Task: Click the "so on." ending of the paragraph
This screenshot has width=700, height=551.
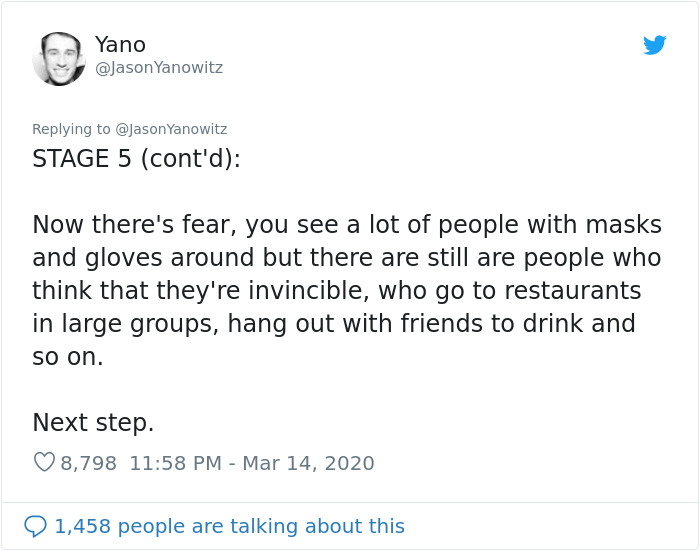Action: (x=68, y=357)
